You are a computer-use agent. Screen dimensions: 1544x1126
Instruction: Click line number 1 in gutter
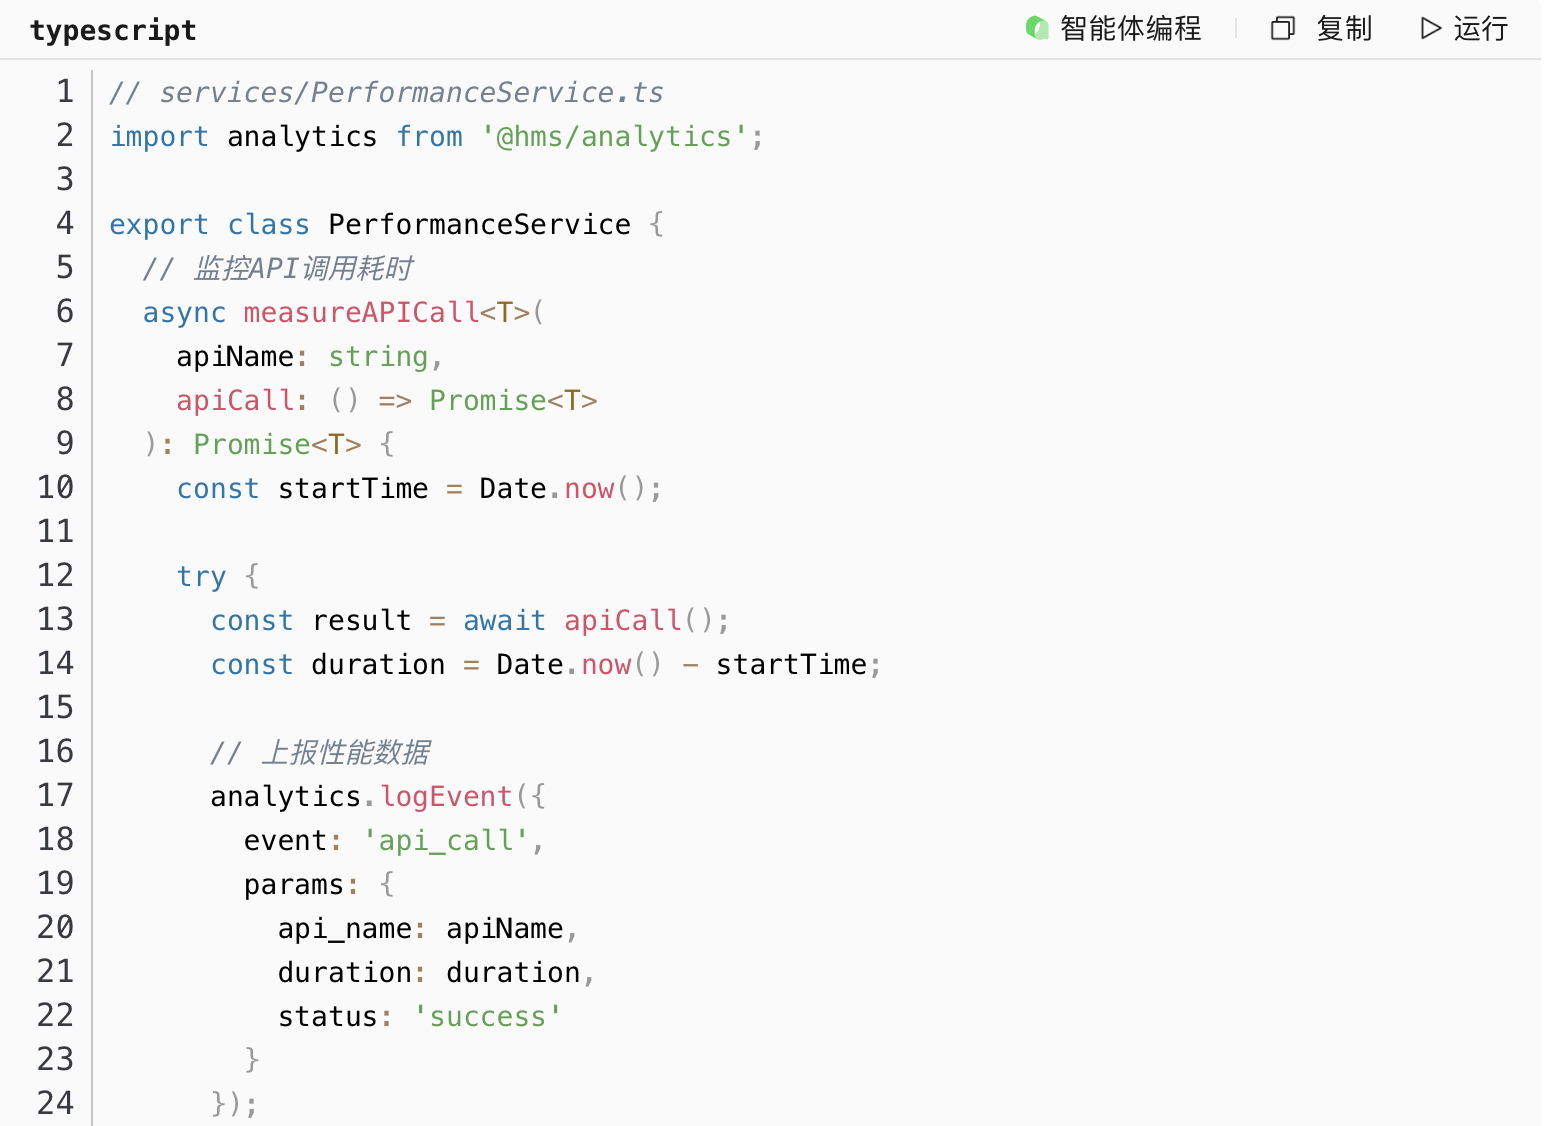point(65,92)
